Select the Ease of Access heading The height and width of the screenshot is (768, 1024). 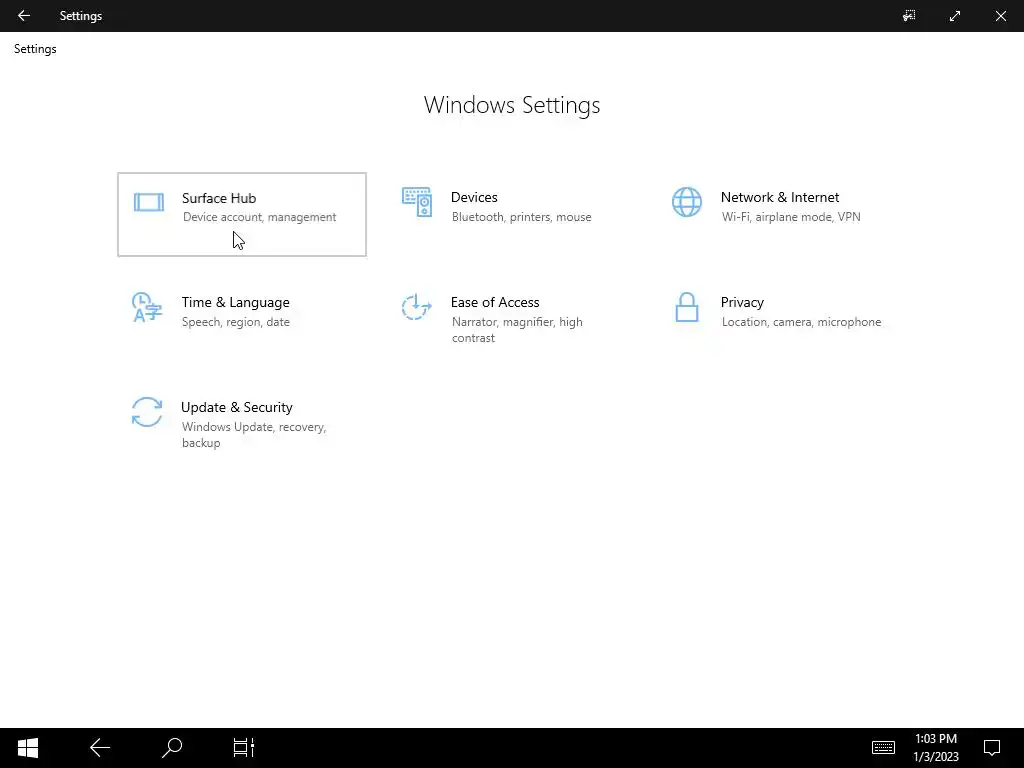point(495,302)
